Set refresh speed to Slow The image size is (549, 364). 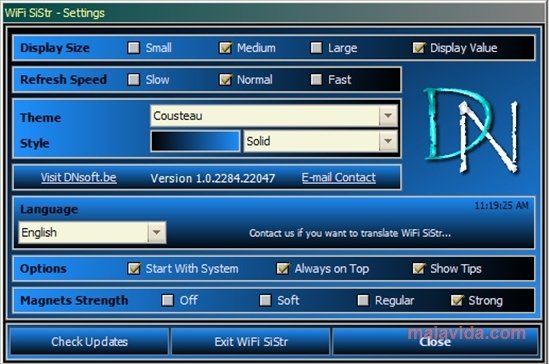click(x=134, y=79)
